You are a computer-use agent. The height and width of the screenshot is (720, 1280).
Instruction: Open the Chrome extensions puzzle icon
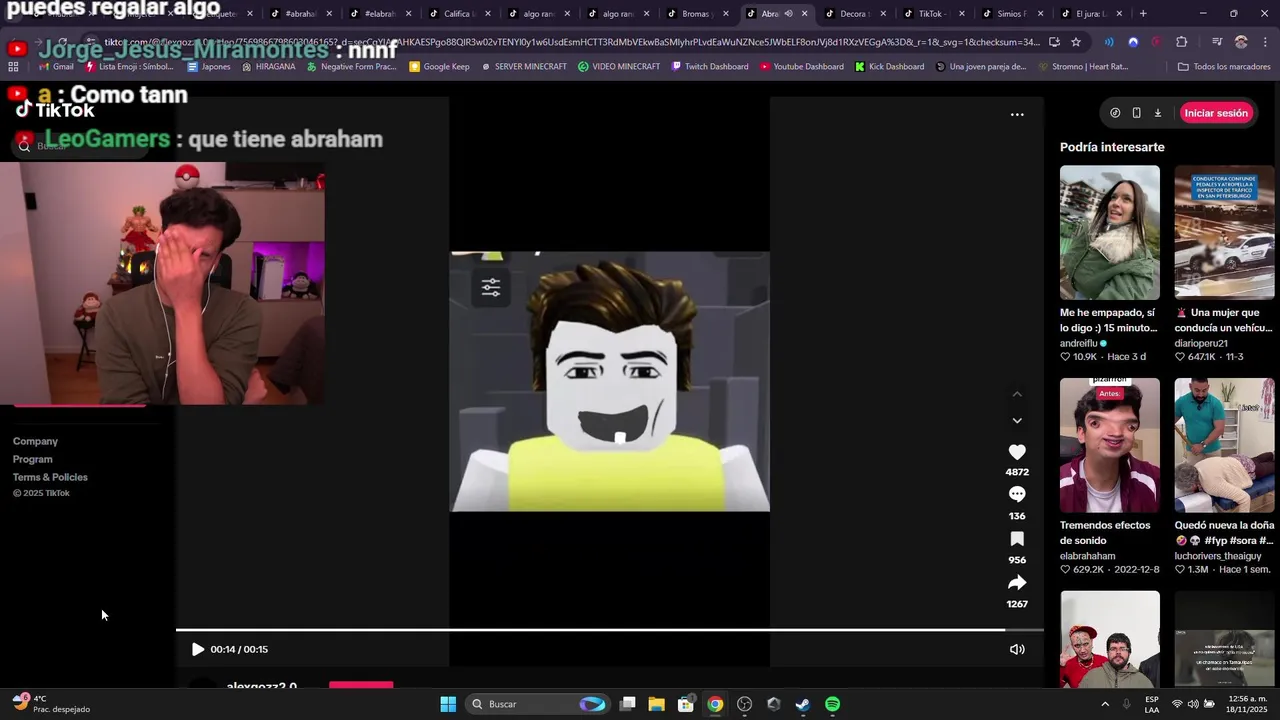(1182, 42)
